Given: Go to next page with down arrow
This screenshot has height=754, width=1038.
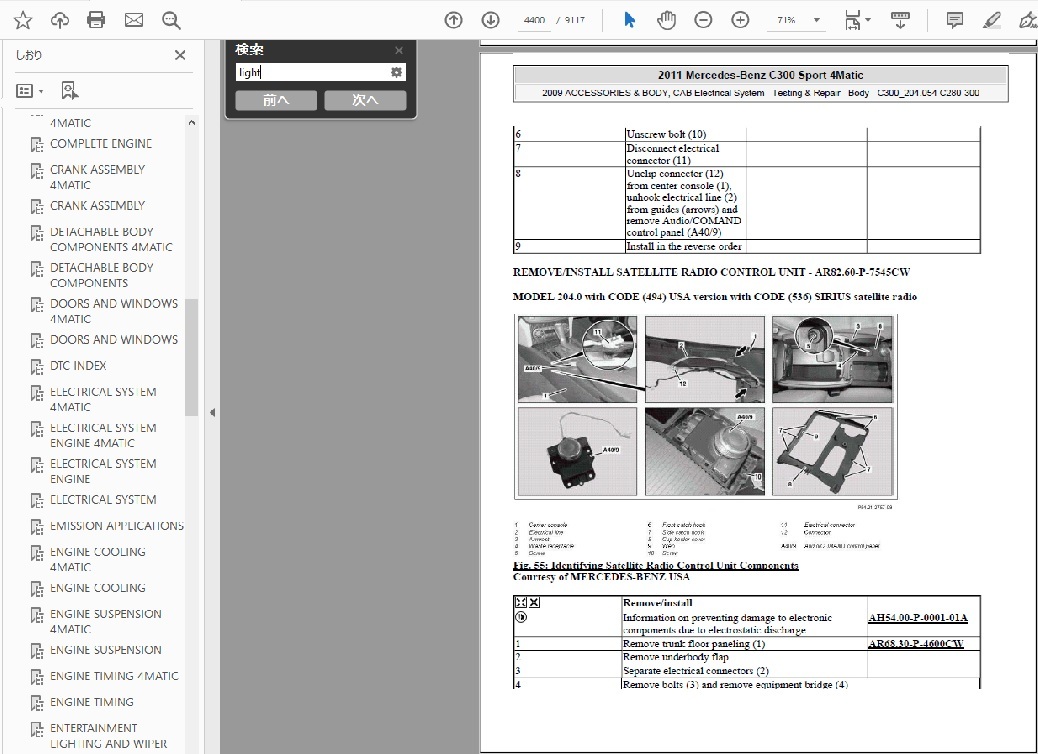Looking at the screenshot, I should (491, 21).
